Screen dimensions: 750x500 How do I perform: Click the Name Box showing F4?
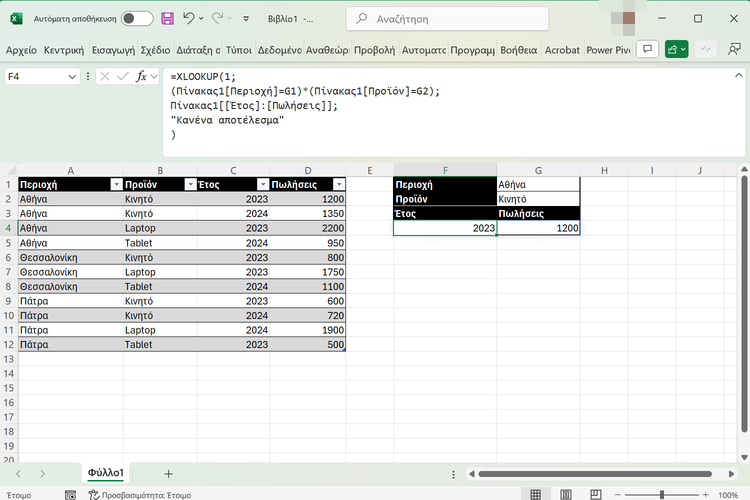click(36, 77)
